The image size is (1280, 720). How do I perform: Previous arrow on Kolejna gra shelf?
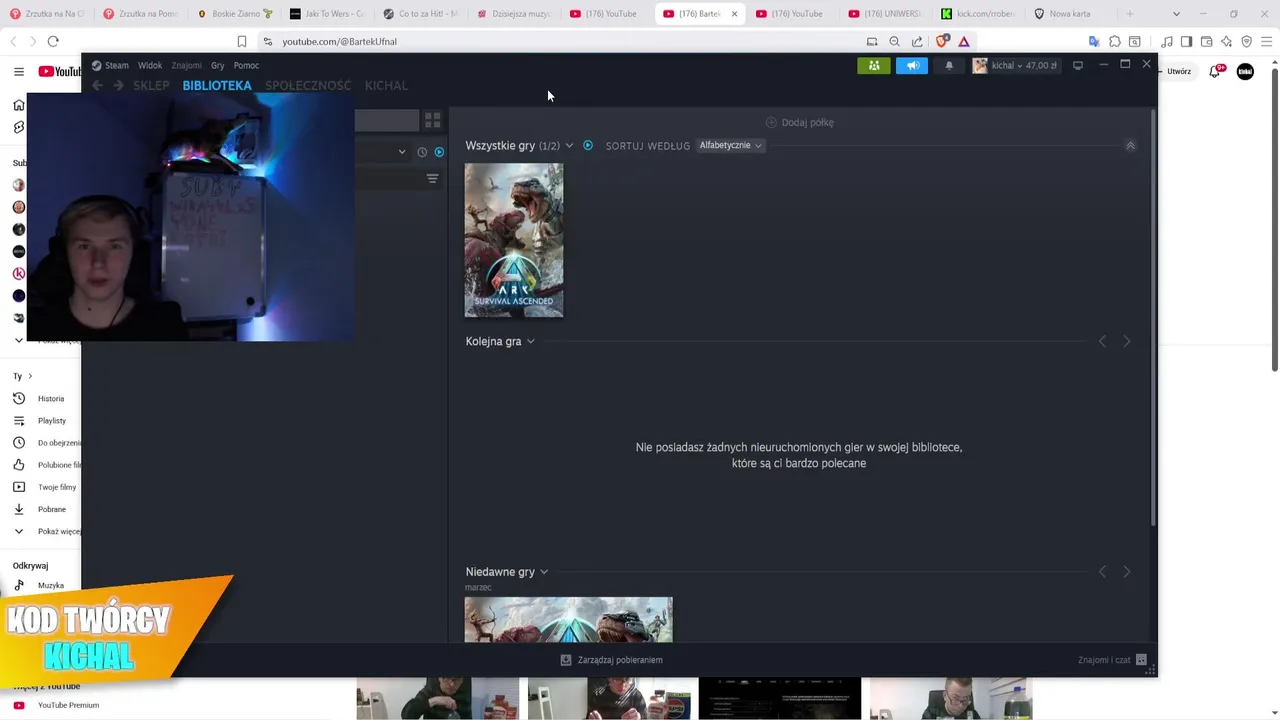click(x=1102, y=342)
